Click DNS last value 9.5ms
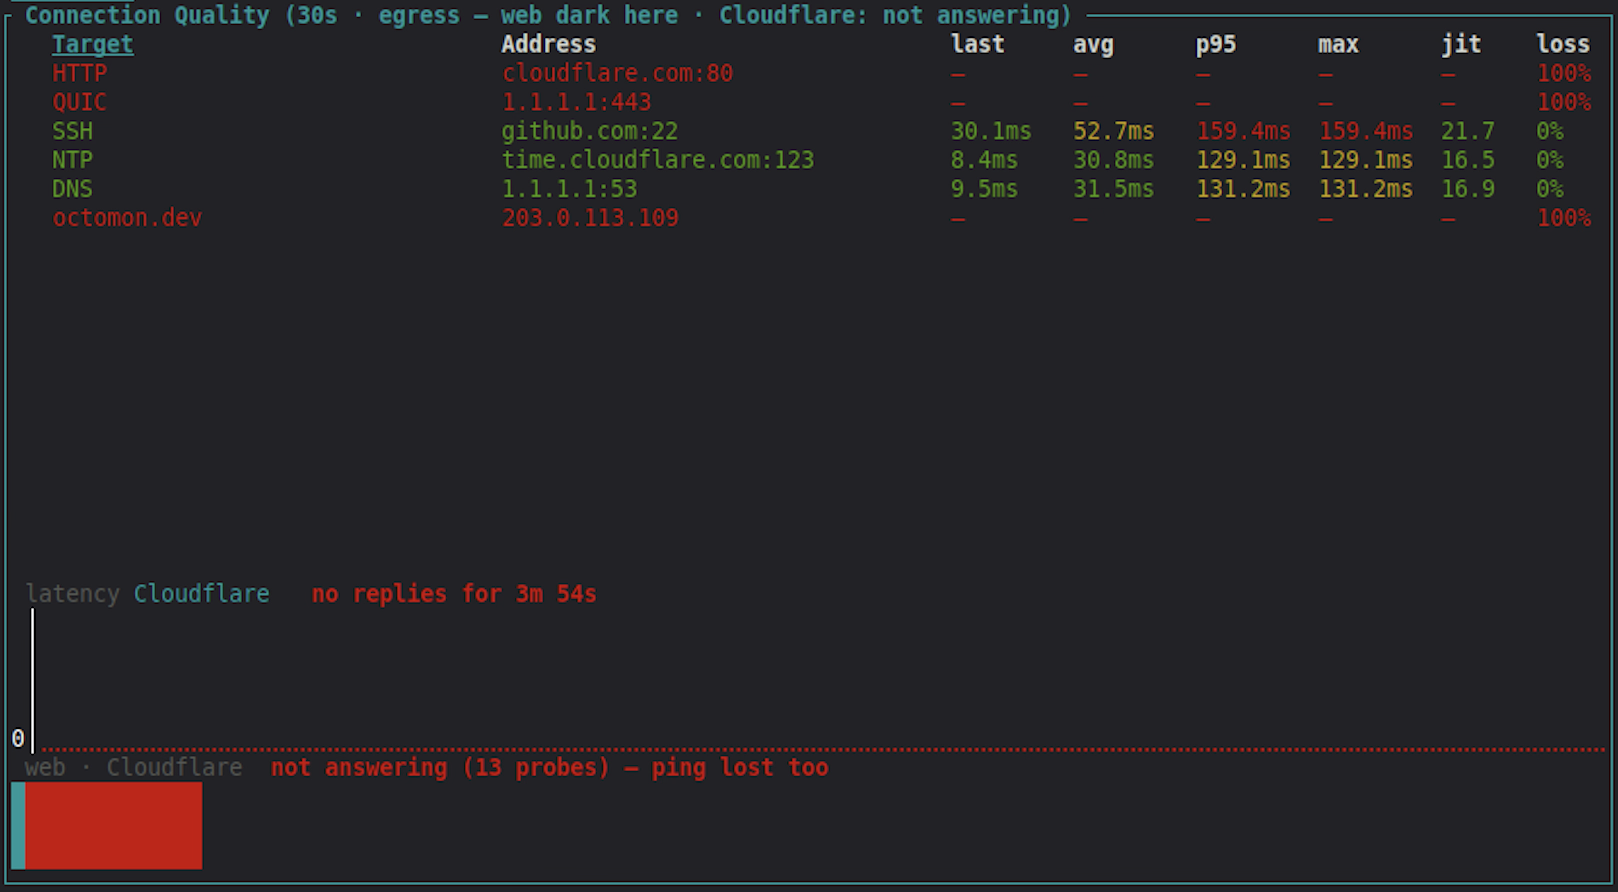This screenshot has width=1618, height=892. 984,189
